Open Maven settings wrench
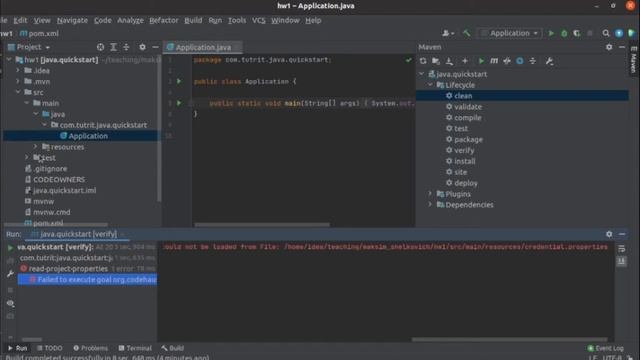Screen dimensions: 640x360 tap(549, 61)
